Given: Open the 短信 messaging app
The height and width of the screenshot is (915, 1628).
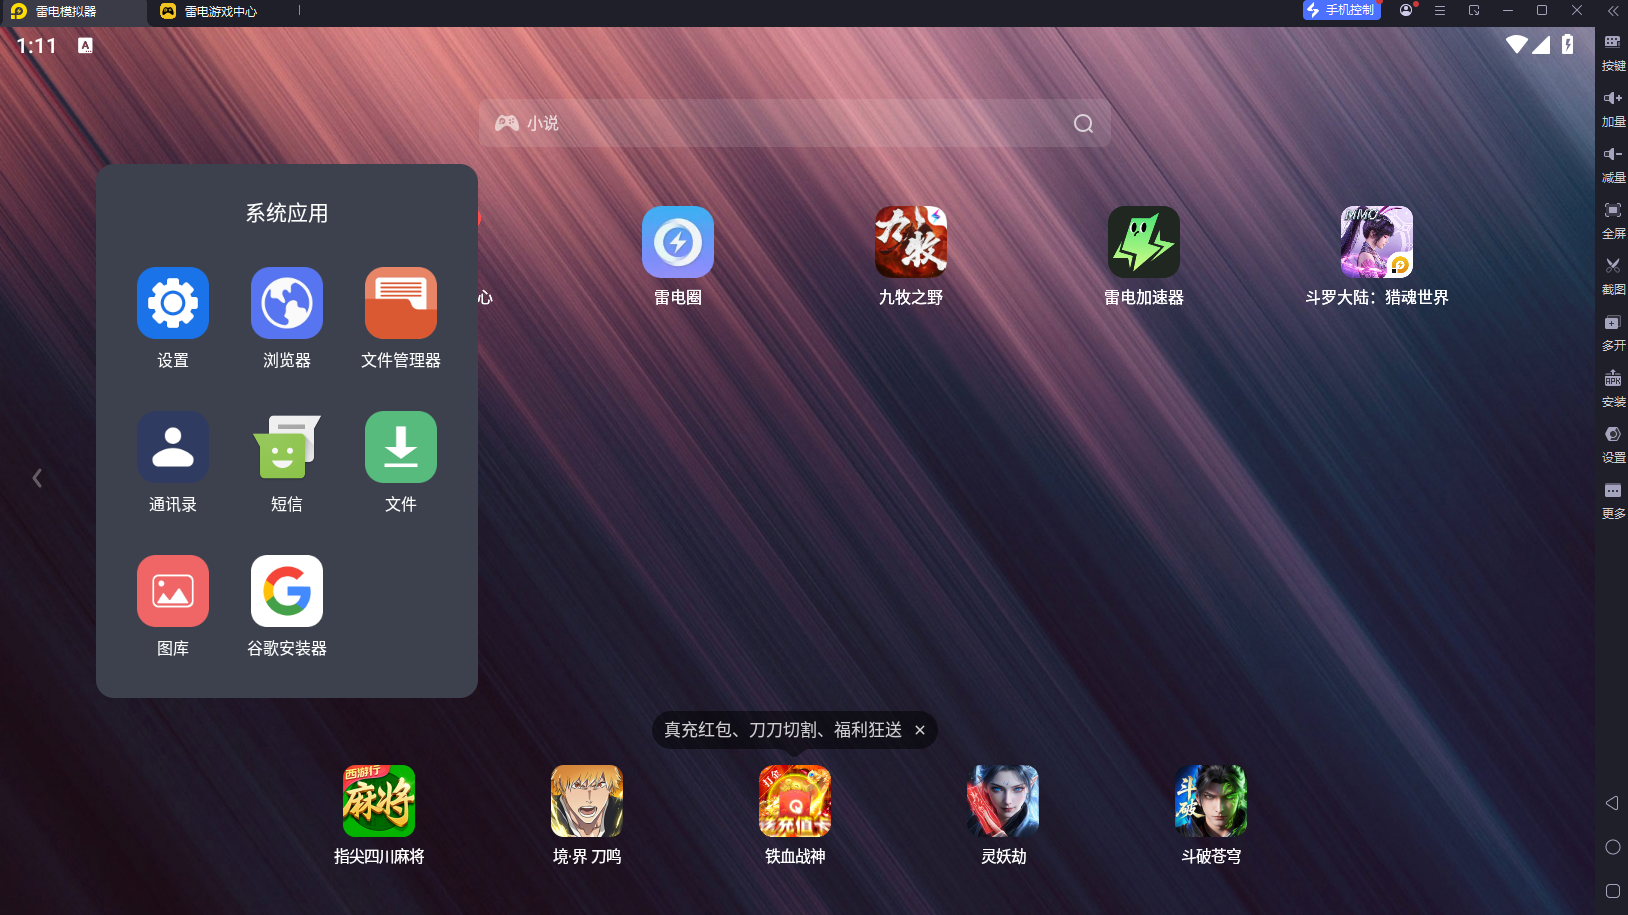Looking at the screenshot, I should coord(287,447).
